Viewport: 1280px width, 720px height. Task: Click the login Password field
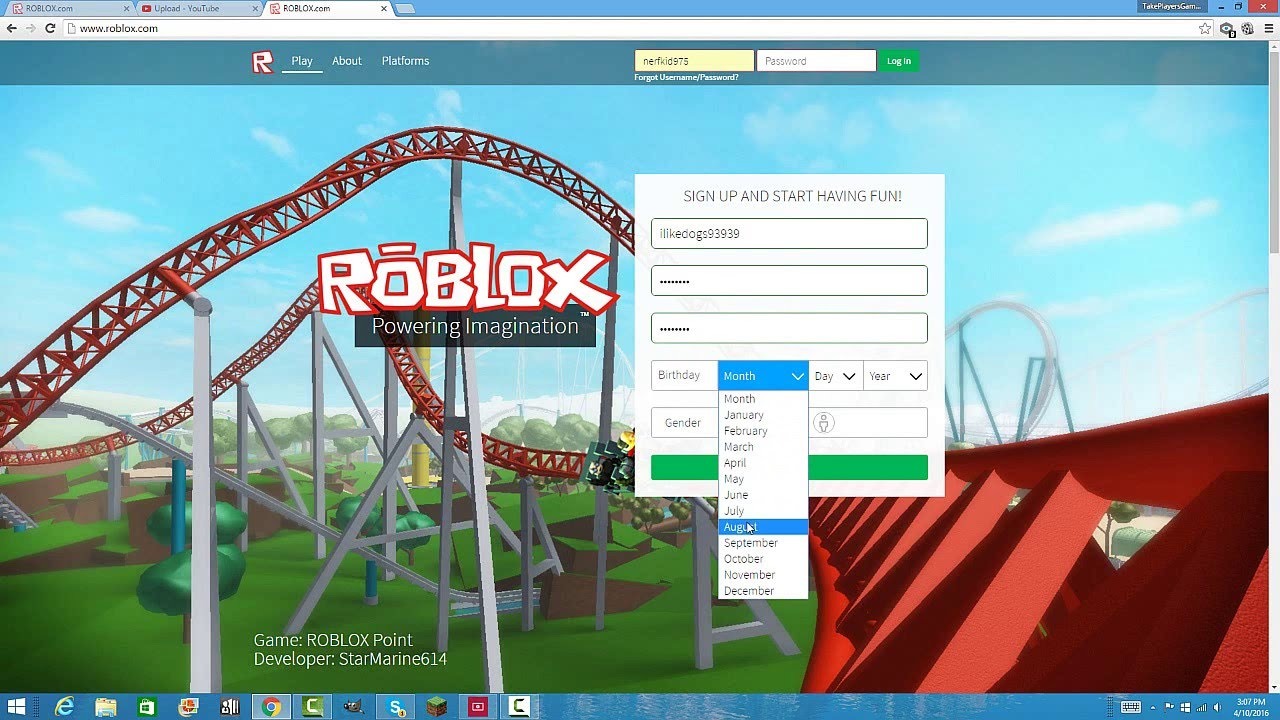pyautogui.click(x=816, y=61)
